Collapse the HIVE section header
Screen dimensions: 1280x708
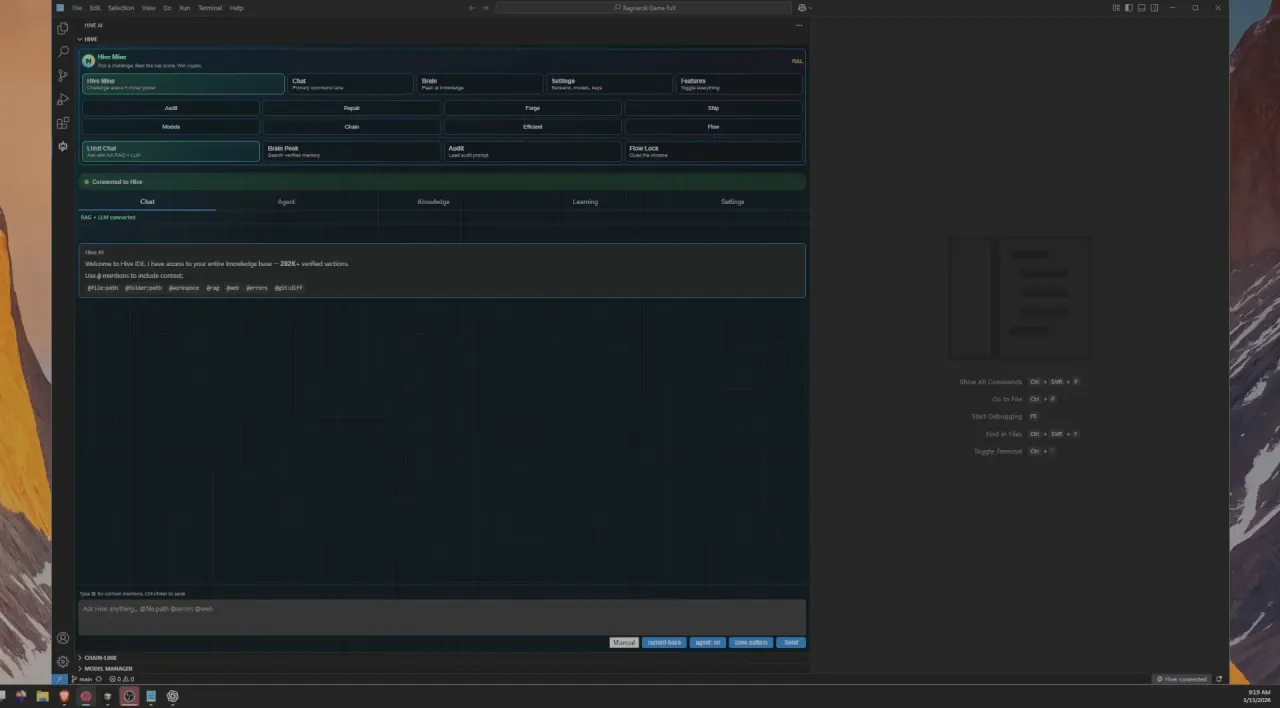coord(90,39)
